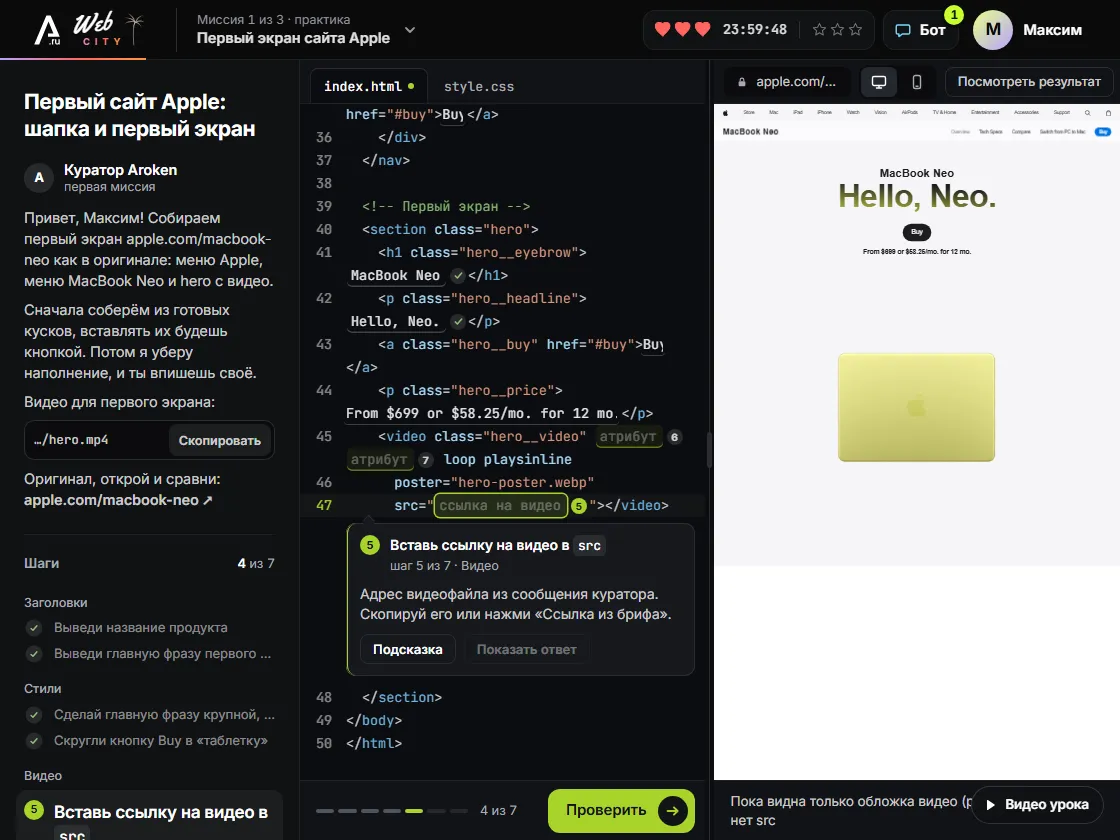The width and height of the screenshot is (1120, 840).
Task: Click the timer 23:59:48
Action: [754, 30]
